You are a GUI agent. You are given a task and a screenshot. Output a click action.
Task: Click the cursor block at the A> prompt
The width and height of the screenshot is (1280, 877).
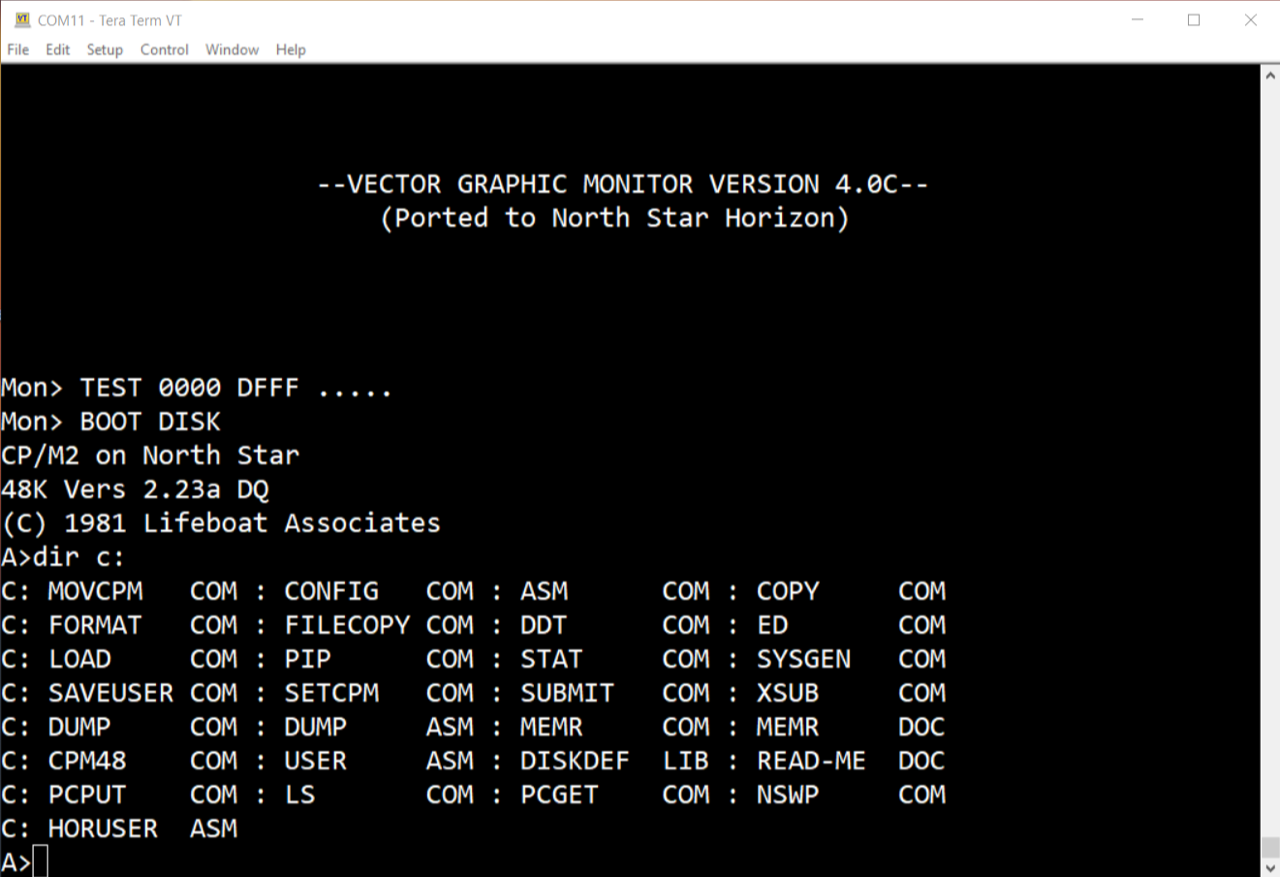[40, 862]
